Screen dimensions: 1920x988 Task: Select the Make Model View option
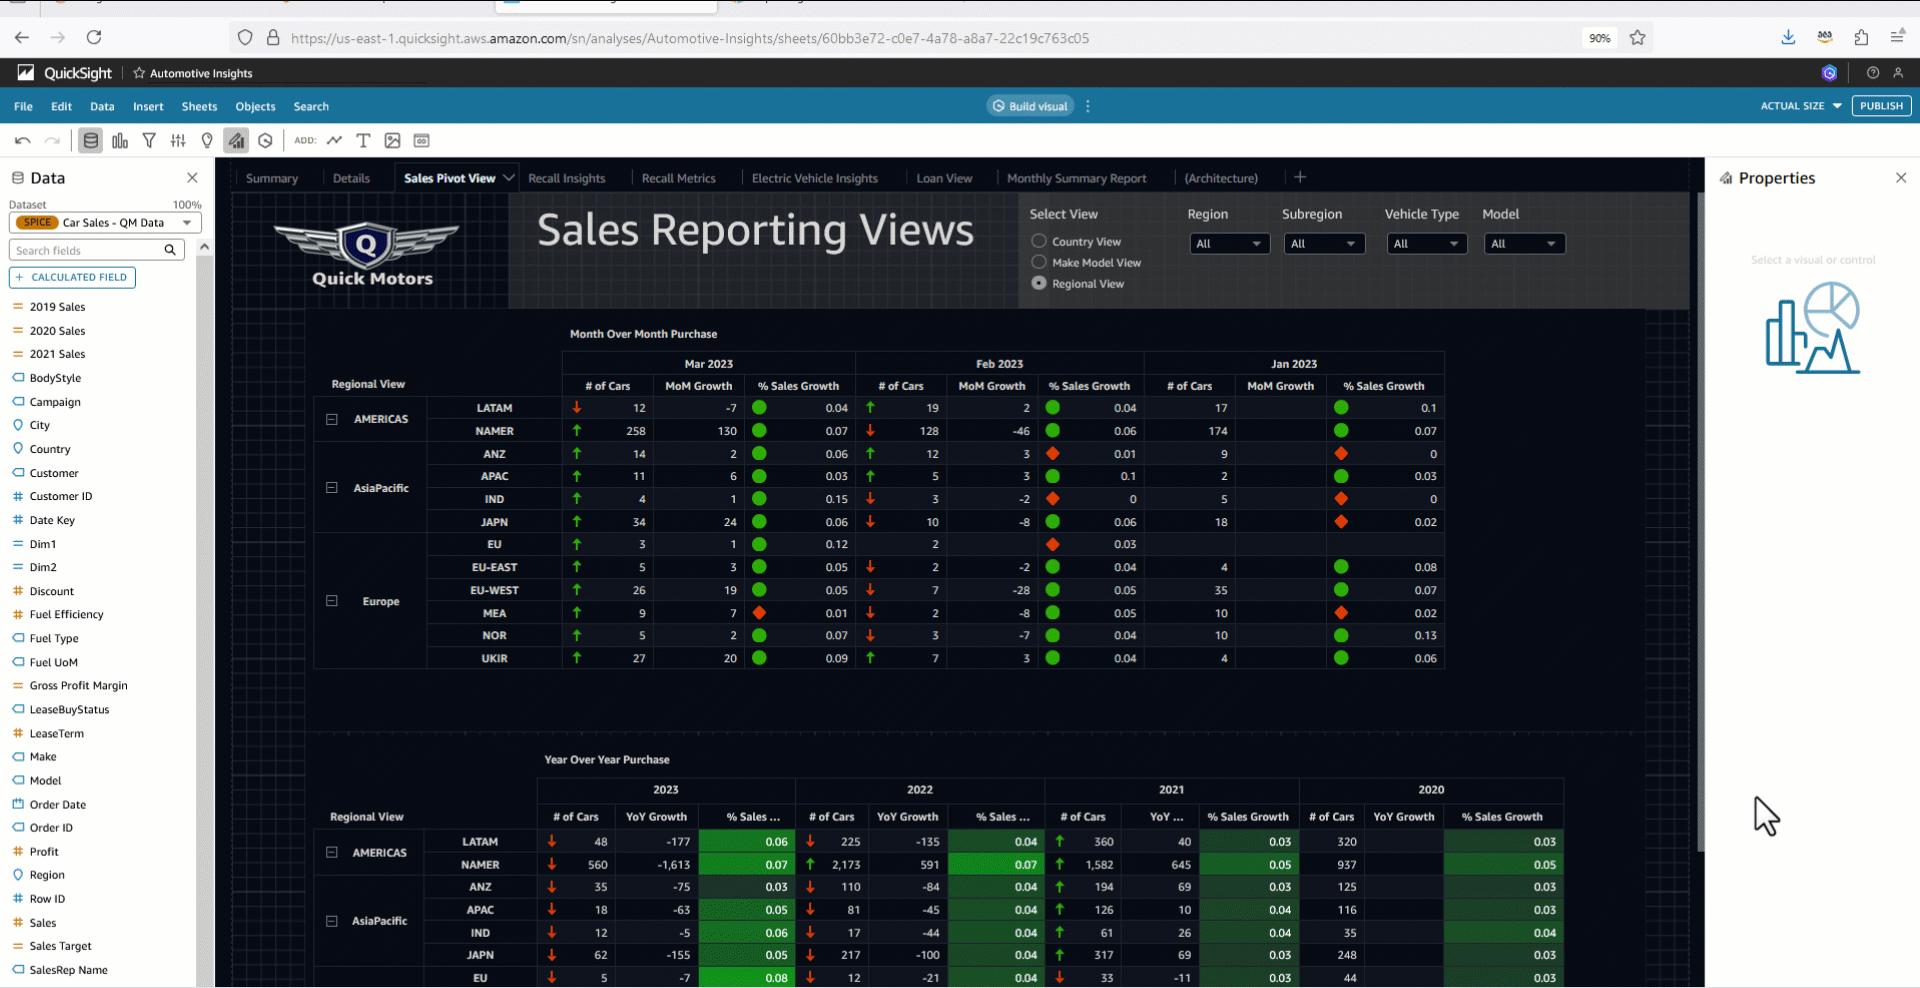1039,262
